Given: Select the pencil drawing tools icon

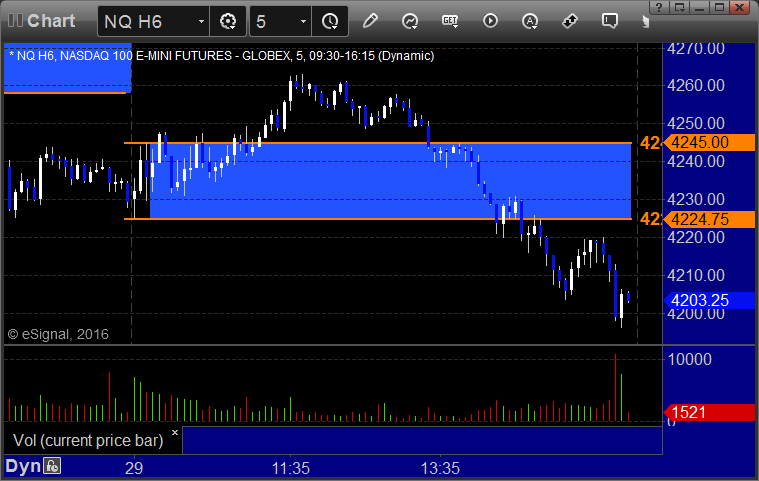Looking at the screenshot, I should pyautogui.click(x=370, y=21).
